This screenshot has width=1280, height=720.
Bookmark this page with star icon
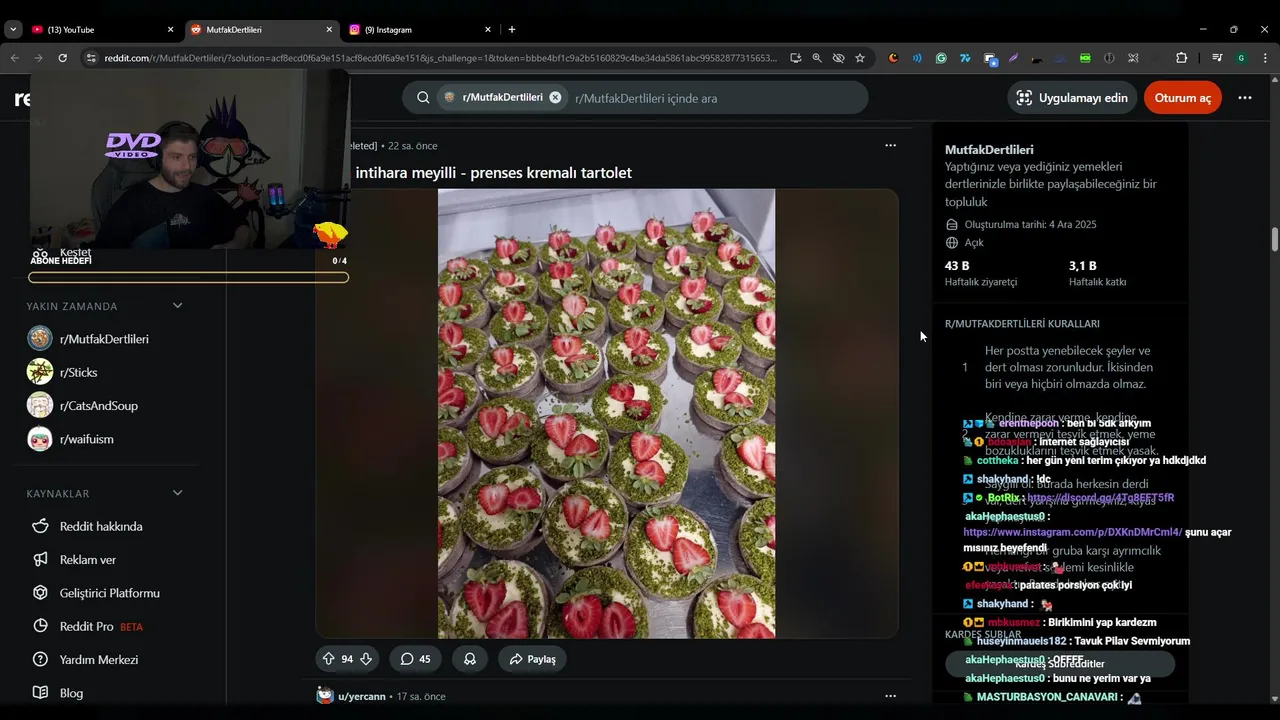click(860, 58)
